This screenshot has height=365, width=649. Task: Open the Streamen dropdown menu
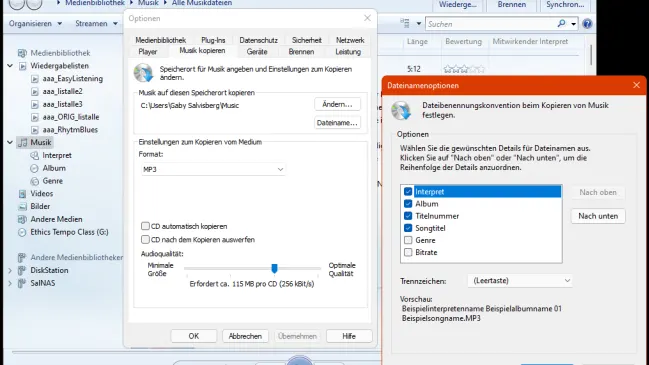coord(96,24)
